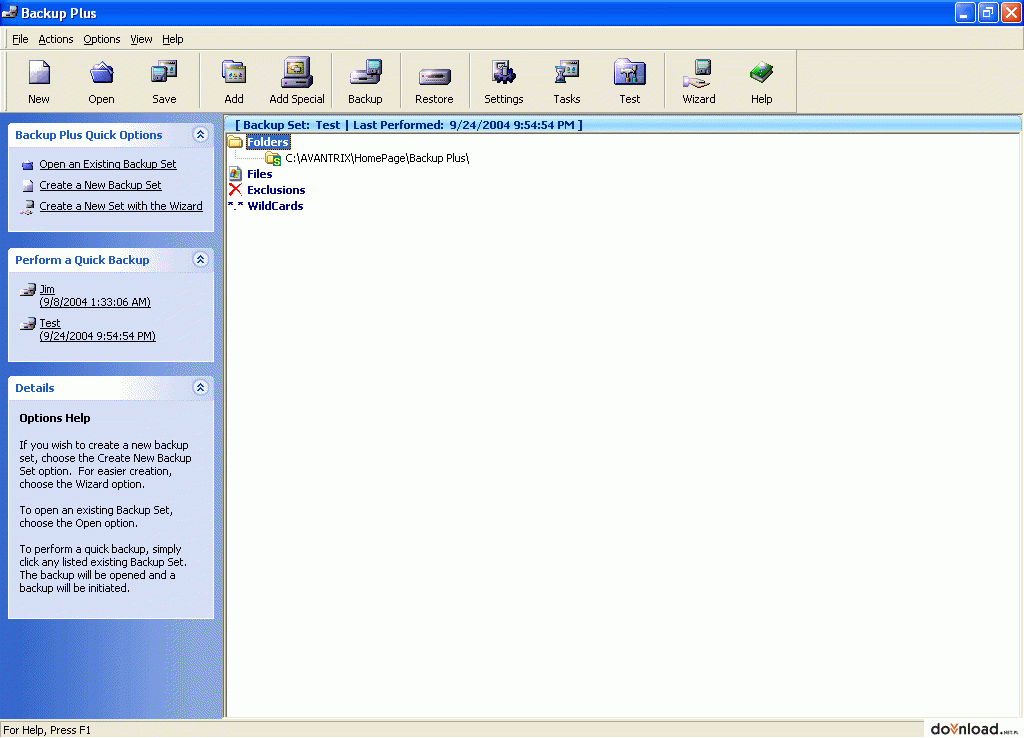
Task: Start a backup with the Backup toolbar icon
Action: pyautogui.click(x=365, y=73)
